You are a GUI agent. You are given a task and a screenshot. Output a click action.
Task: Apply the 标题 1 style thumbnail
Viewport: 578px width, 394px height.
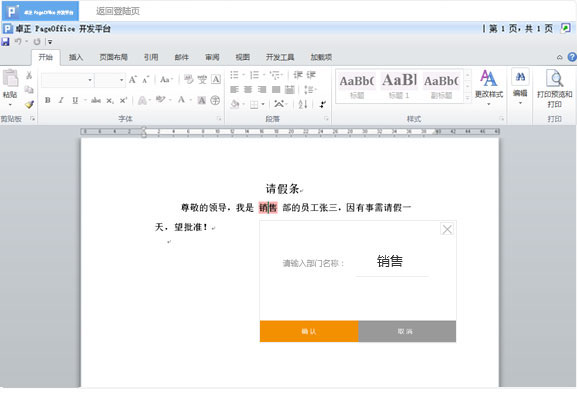pyautogui.click(x=399, y=86)
